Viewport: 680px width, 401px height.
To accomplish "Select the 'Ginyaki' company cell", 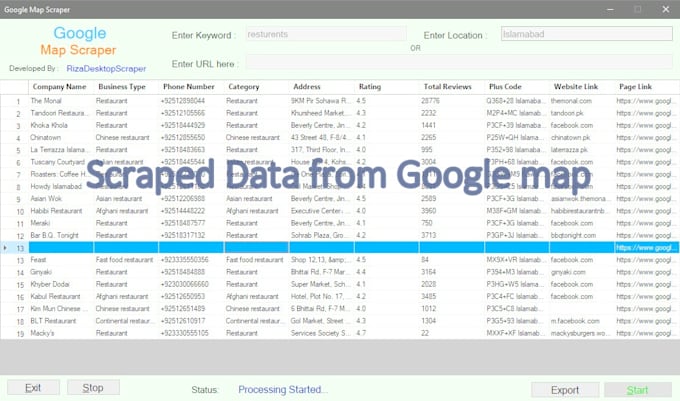I will pyautogui.click(x=61, y=272).
